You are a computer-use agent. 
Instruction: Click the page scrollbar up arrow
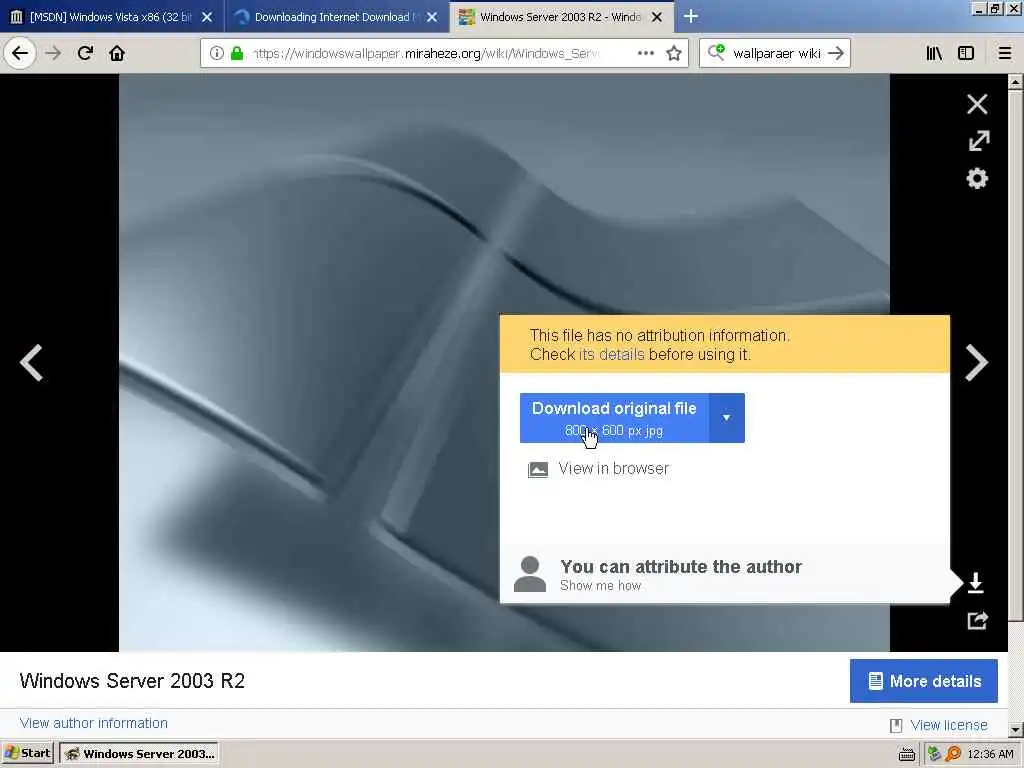coord(1016,82)
